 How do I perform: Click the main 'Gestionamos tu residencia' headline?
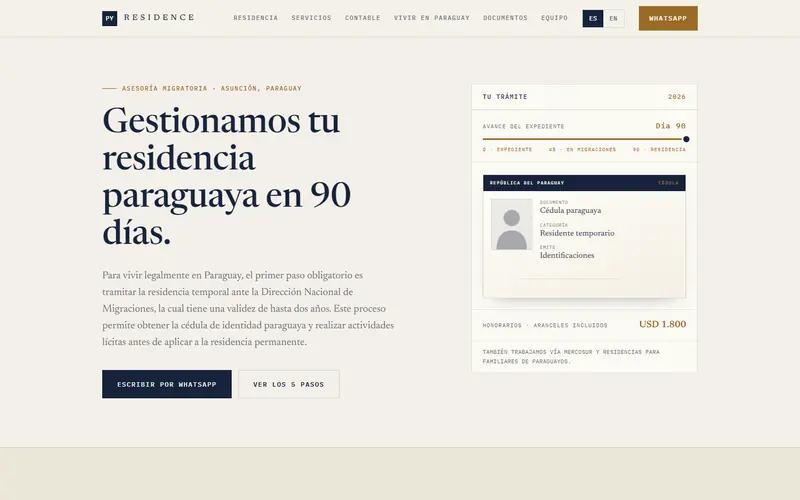(x=227, y=176)
